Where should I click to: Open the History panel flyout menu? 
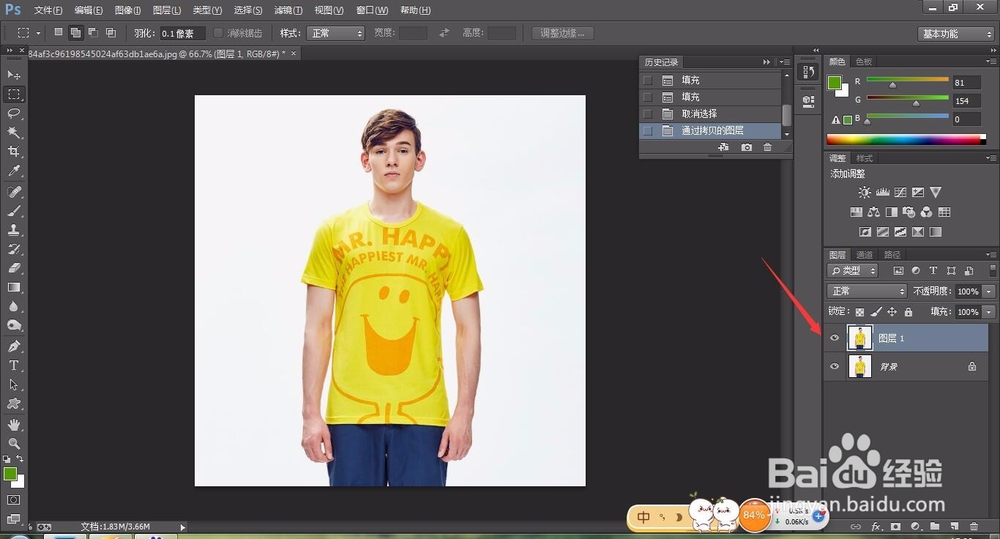(784, 62)
